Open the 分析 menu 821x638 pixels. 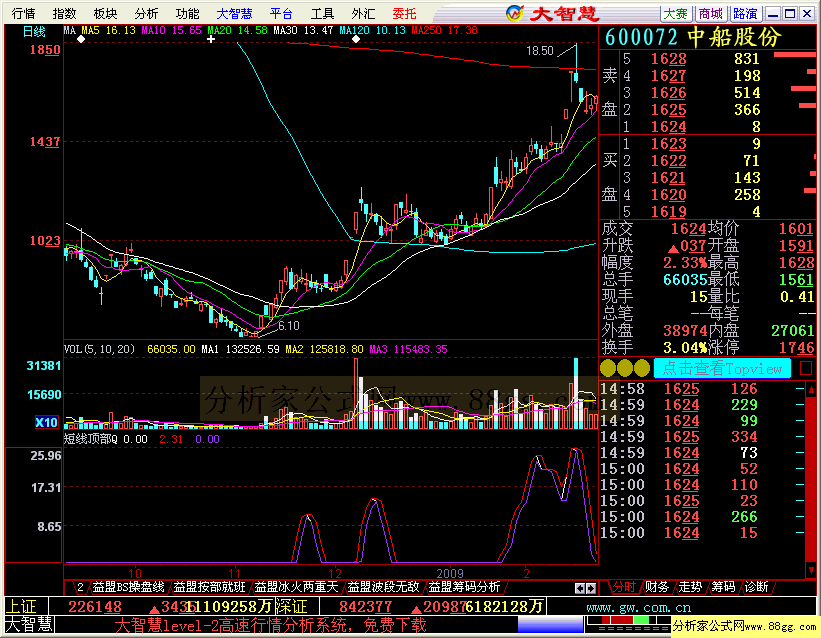click(x=146, y=14)
